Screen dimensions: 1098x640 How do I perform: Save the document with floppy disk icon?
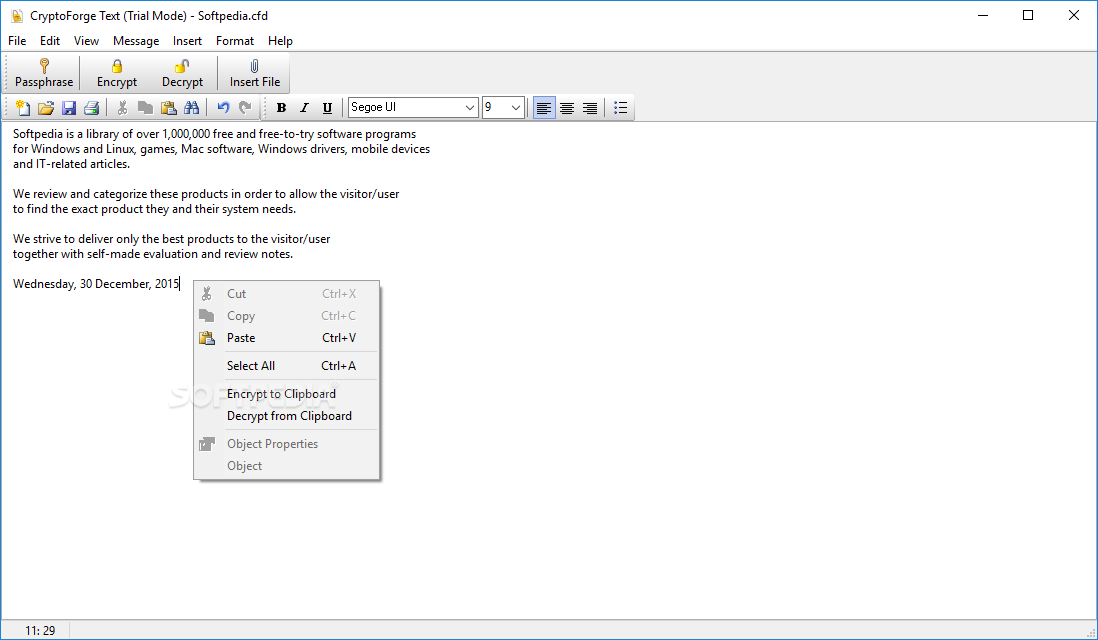(69, 108)
